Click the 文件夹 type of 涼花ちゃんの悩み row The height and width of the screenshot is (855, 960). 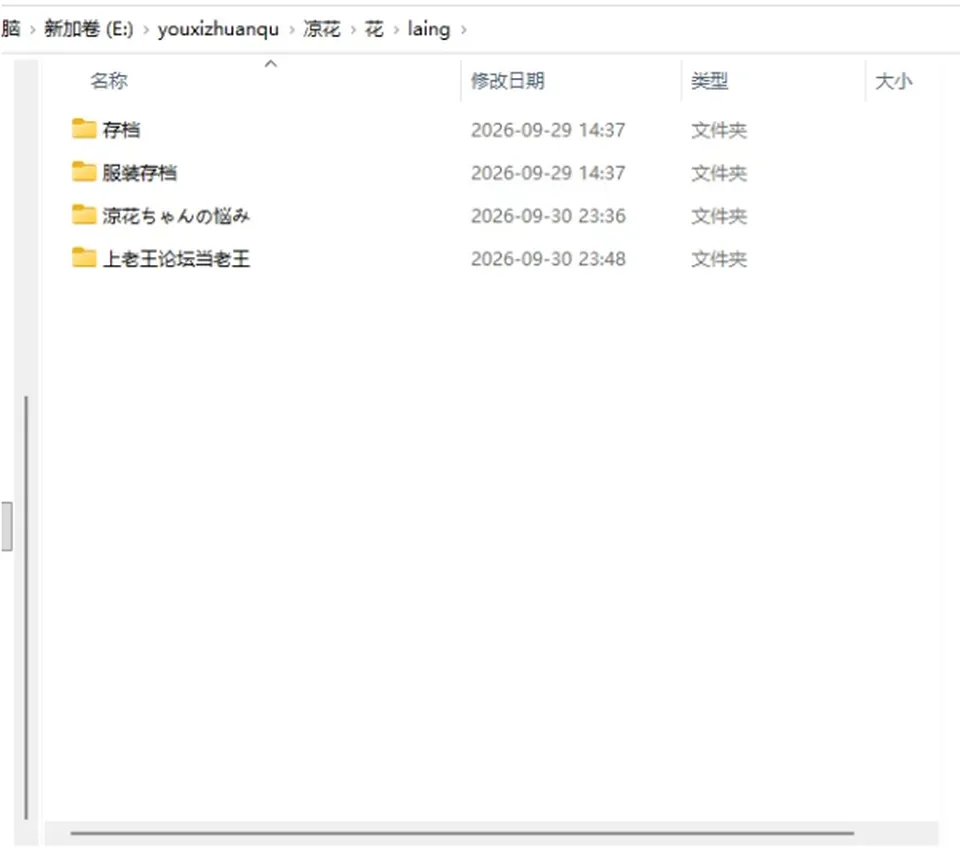[x=719, y=216]
